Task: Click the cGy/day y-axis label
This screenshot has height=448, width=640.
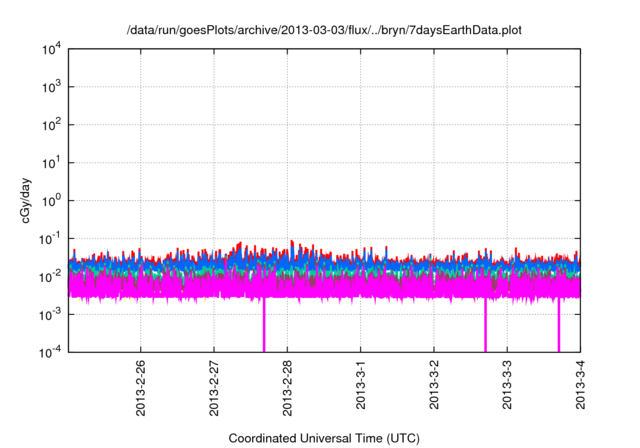Action: [x=25, y=200]
